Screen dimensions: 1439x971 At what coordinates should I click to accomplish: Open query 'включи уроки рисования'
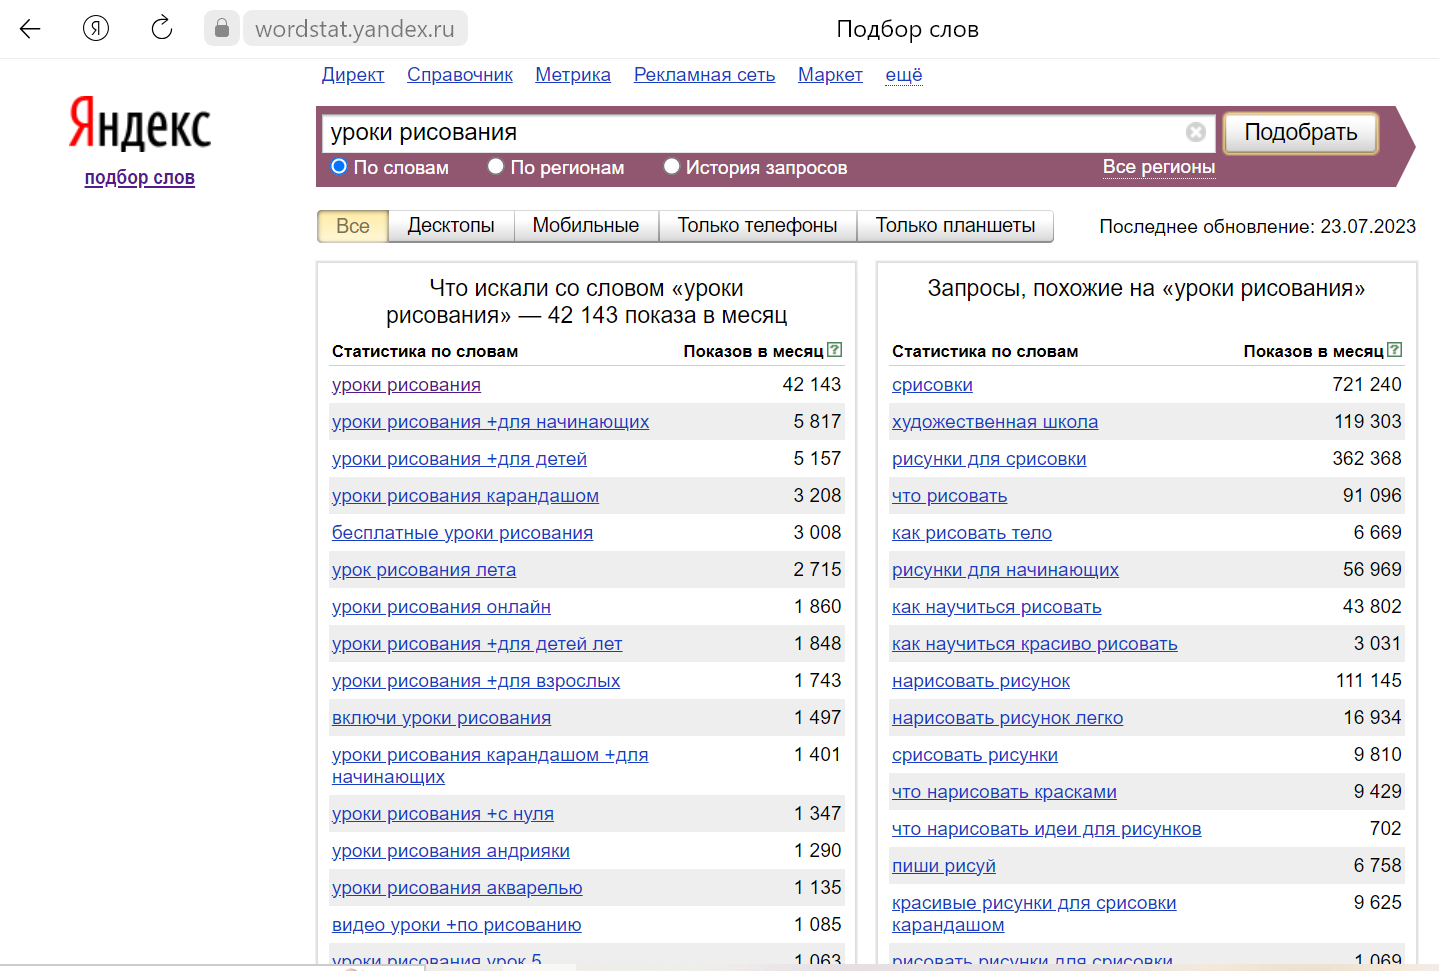click(441, 718)
